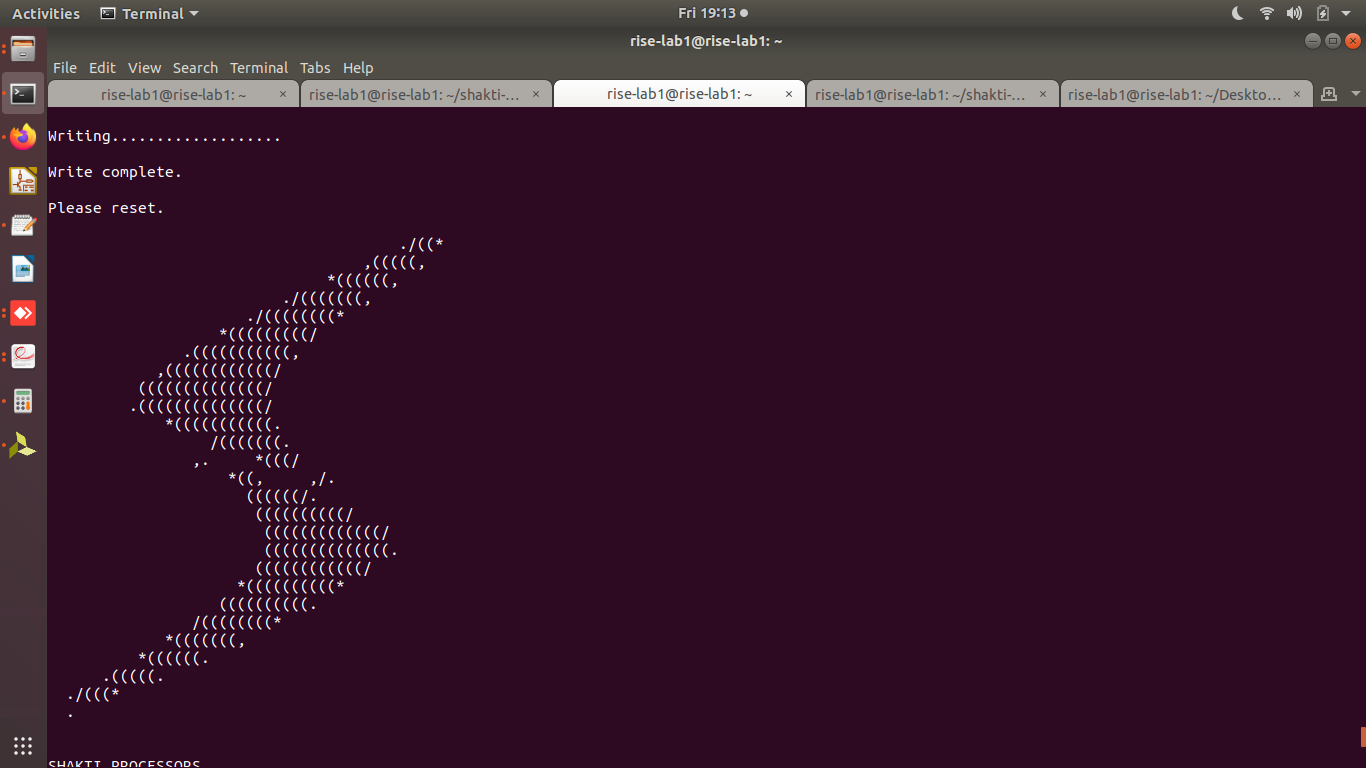Viewport: 1366px width, 768px height.
Task: Open the red-swirl document viewer dock icon
Action: pos(23,357)
